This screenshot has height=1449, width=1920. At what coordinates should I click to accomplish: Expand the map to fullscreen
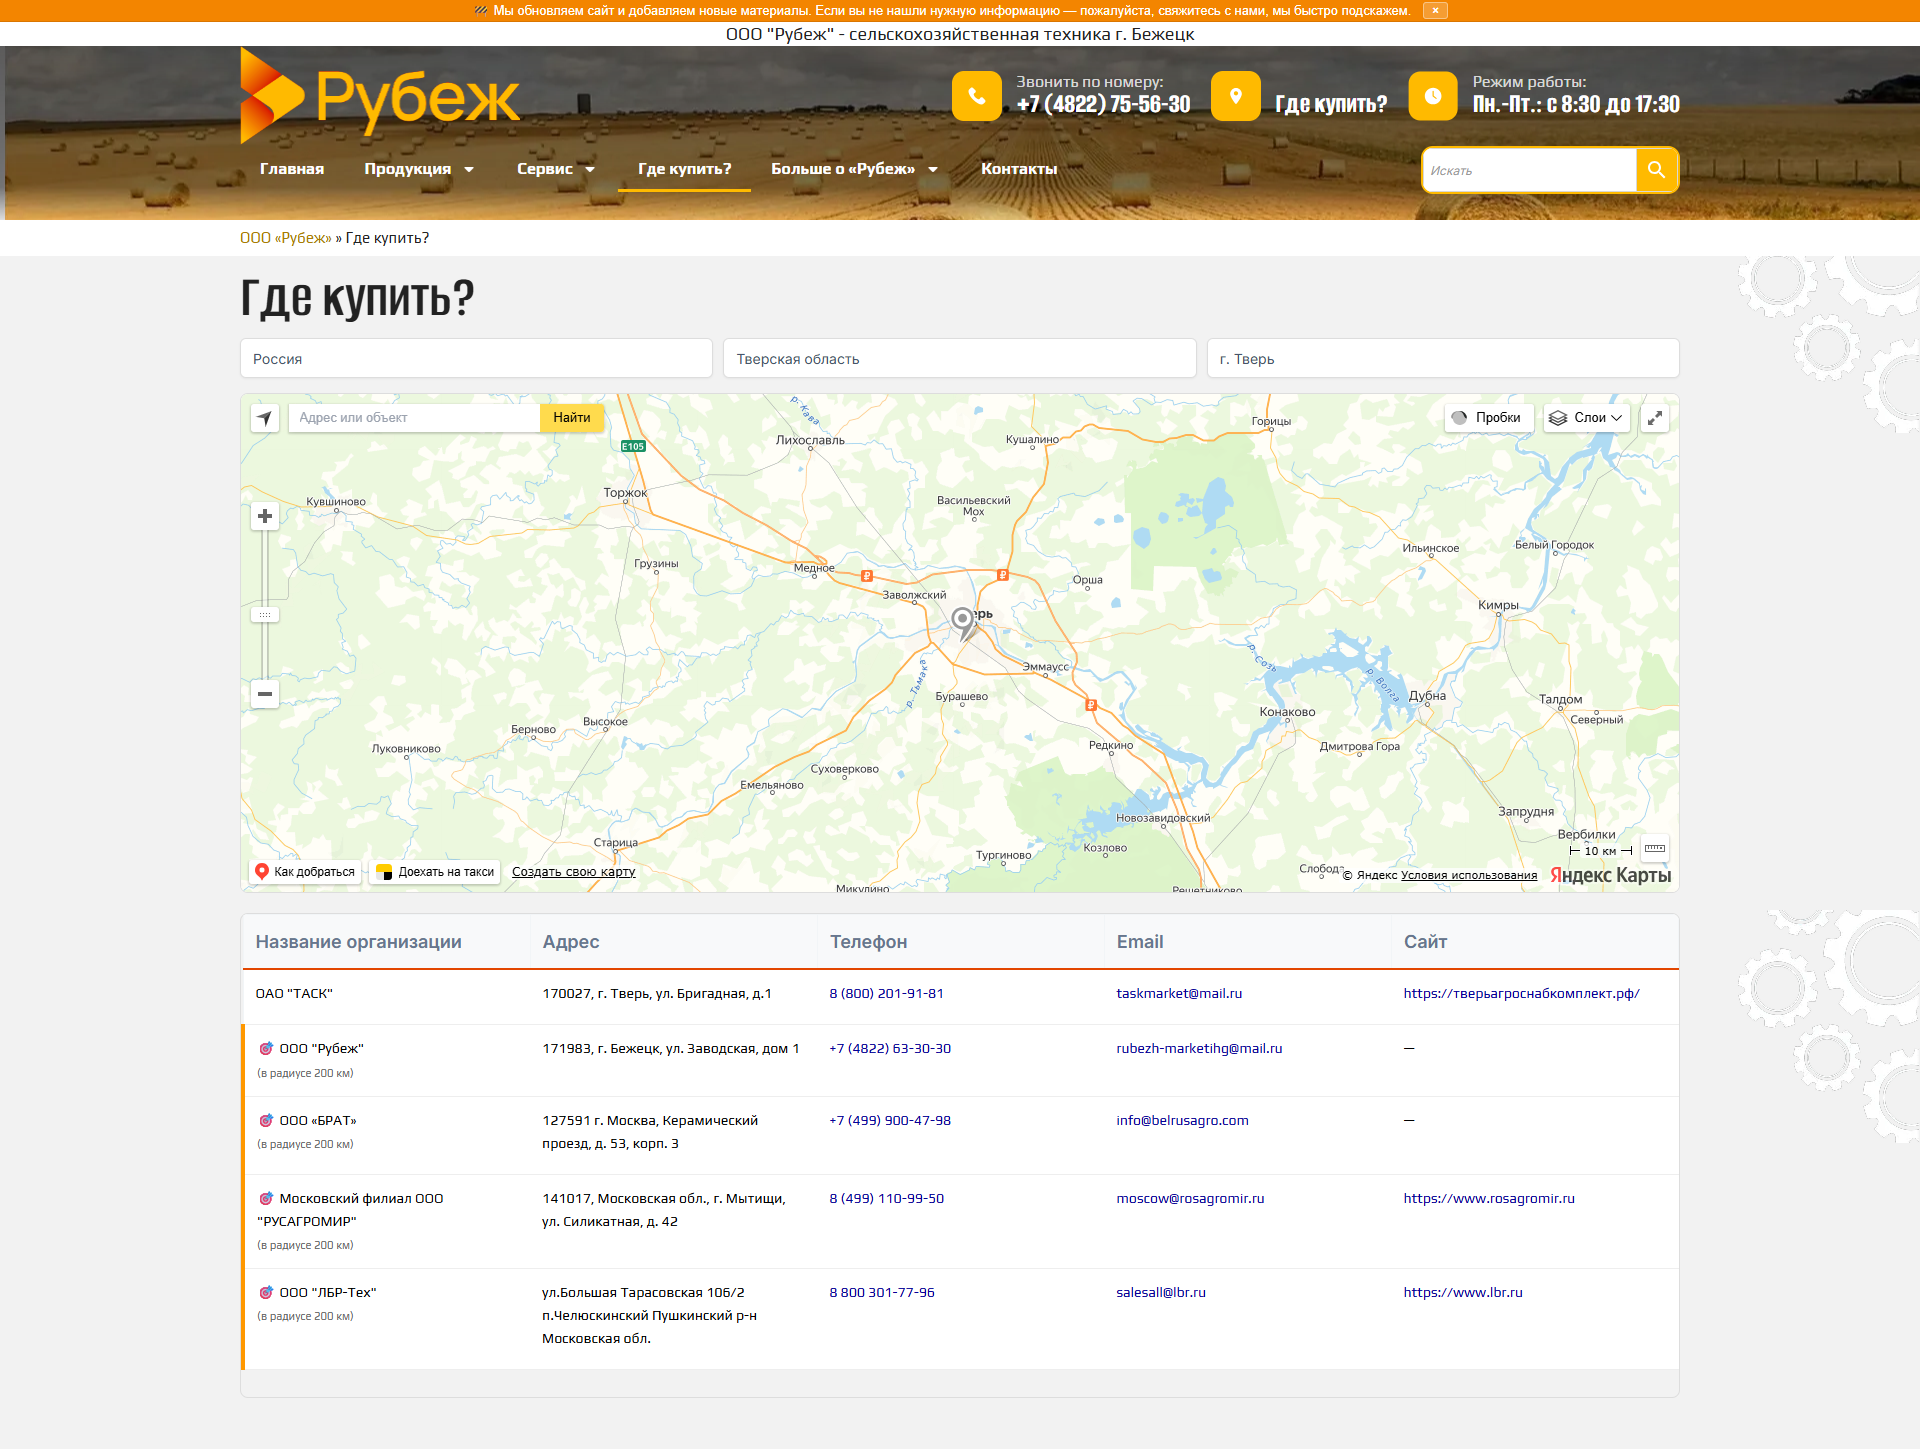pos(1655,417)
